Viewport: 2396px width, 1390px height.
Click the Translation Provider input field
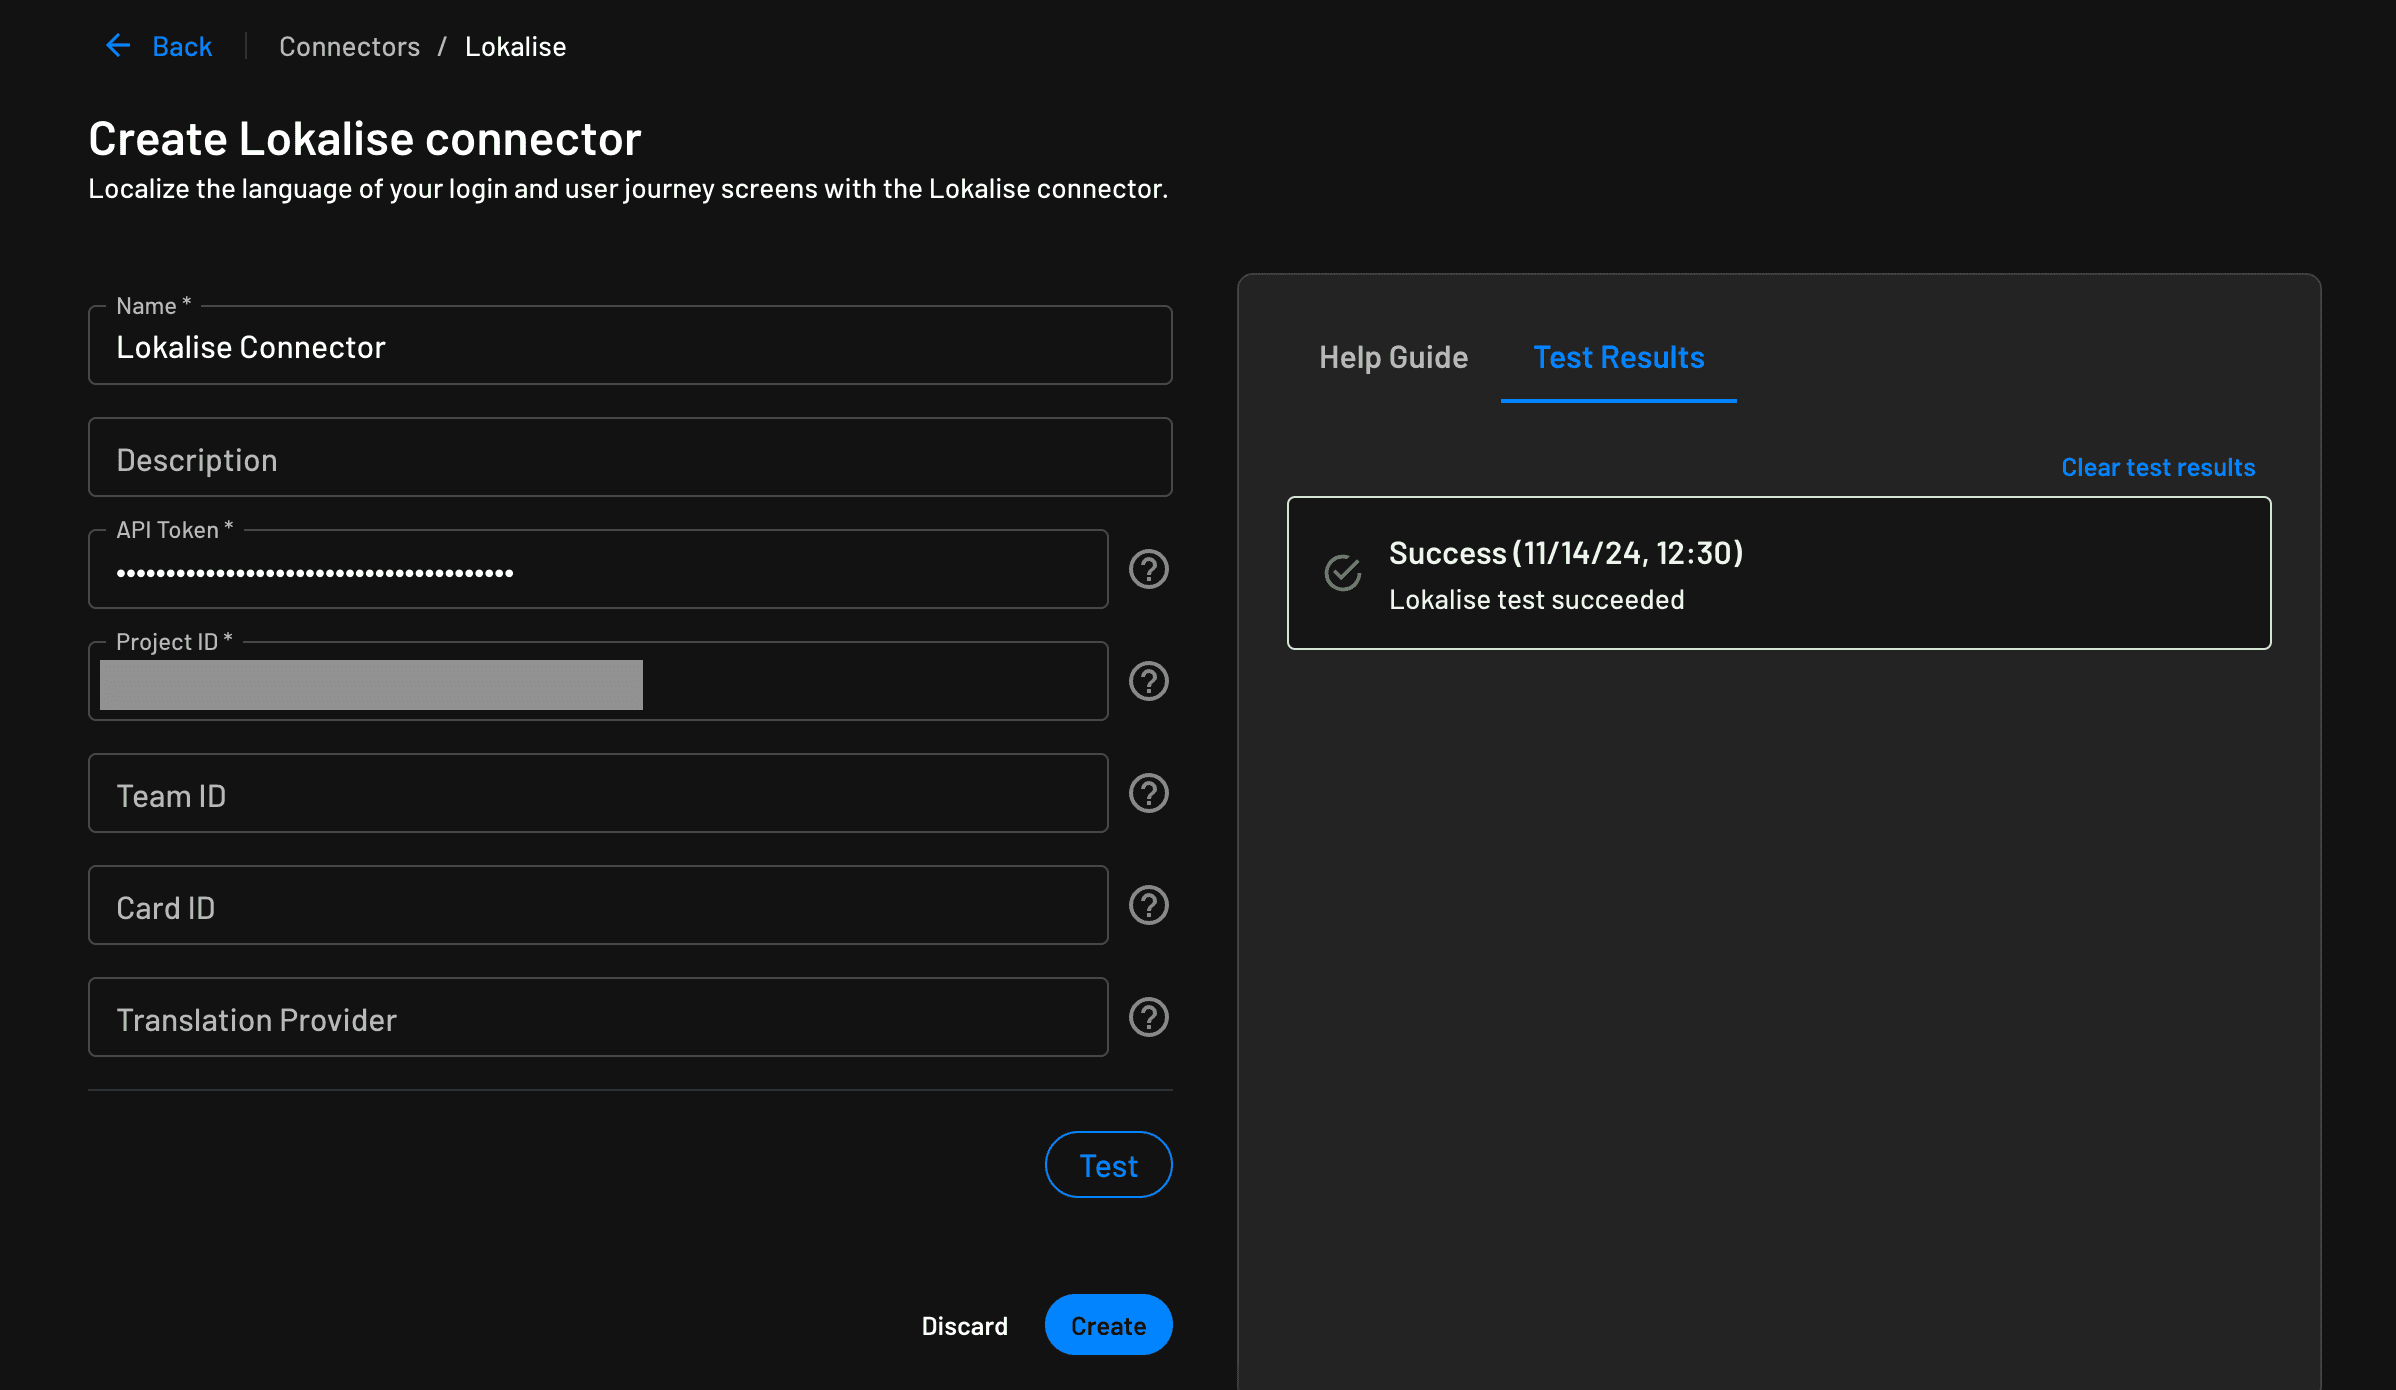coord(597,1016)
